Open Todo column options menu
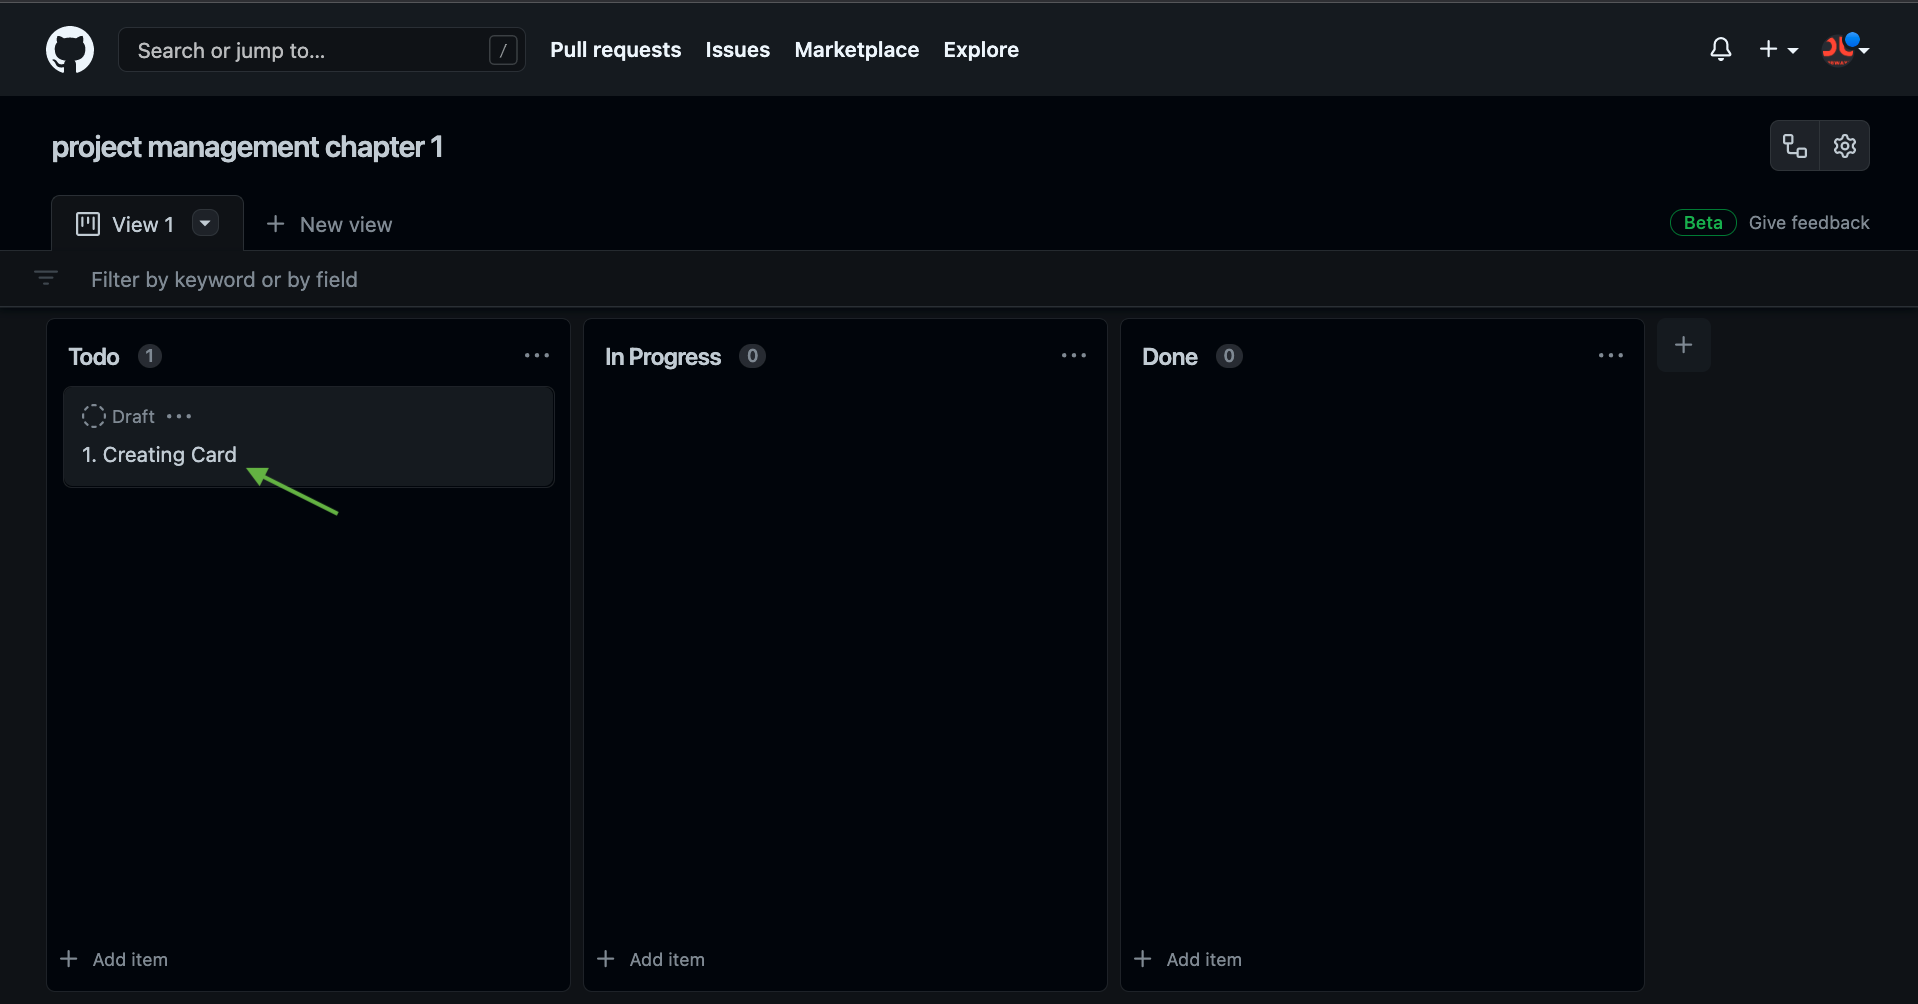The image size is (1918, 1004). [x=537, y=356]
